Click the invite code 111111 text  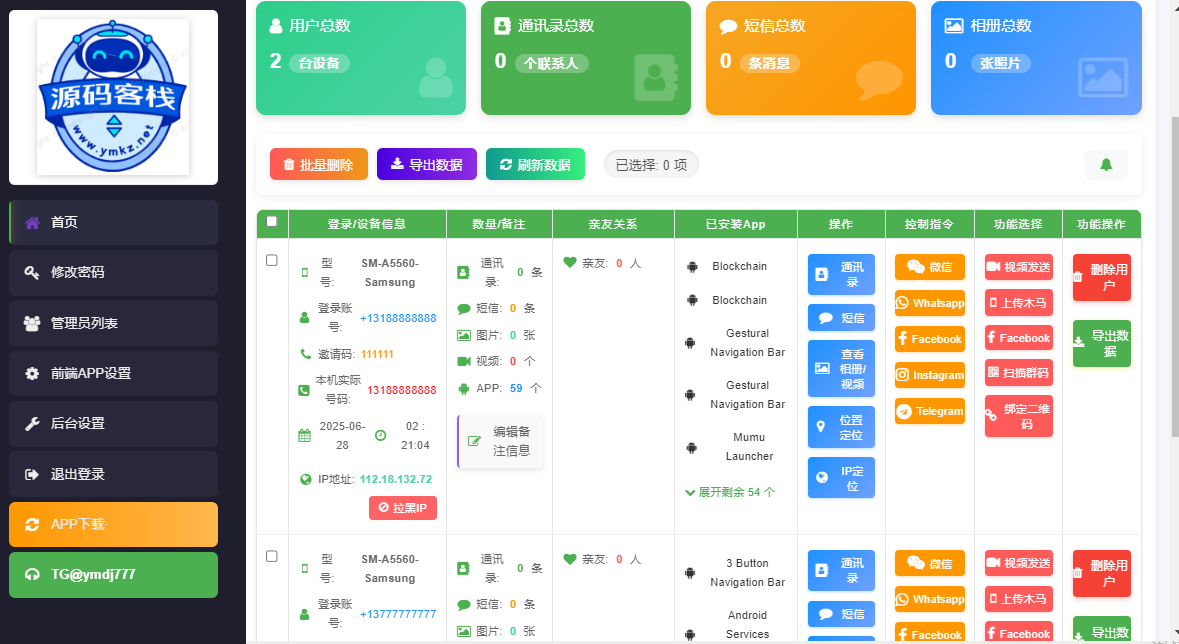click(377, 354)
